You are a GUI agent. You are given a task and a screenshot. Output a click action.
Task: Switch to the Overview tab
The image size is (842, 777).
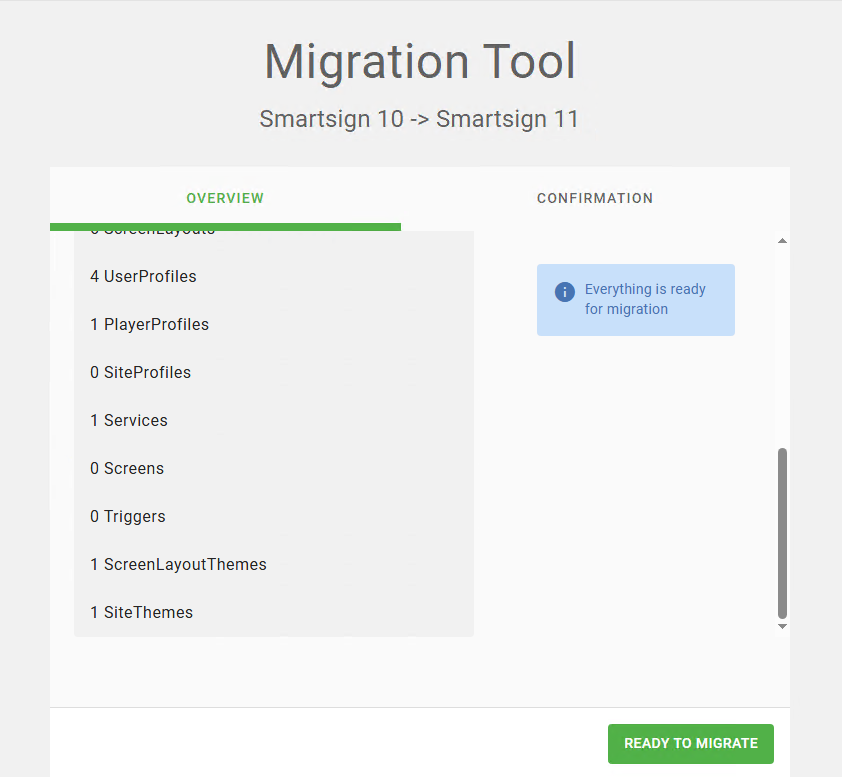click(x=225, y=198)
